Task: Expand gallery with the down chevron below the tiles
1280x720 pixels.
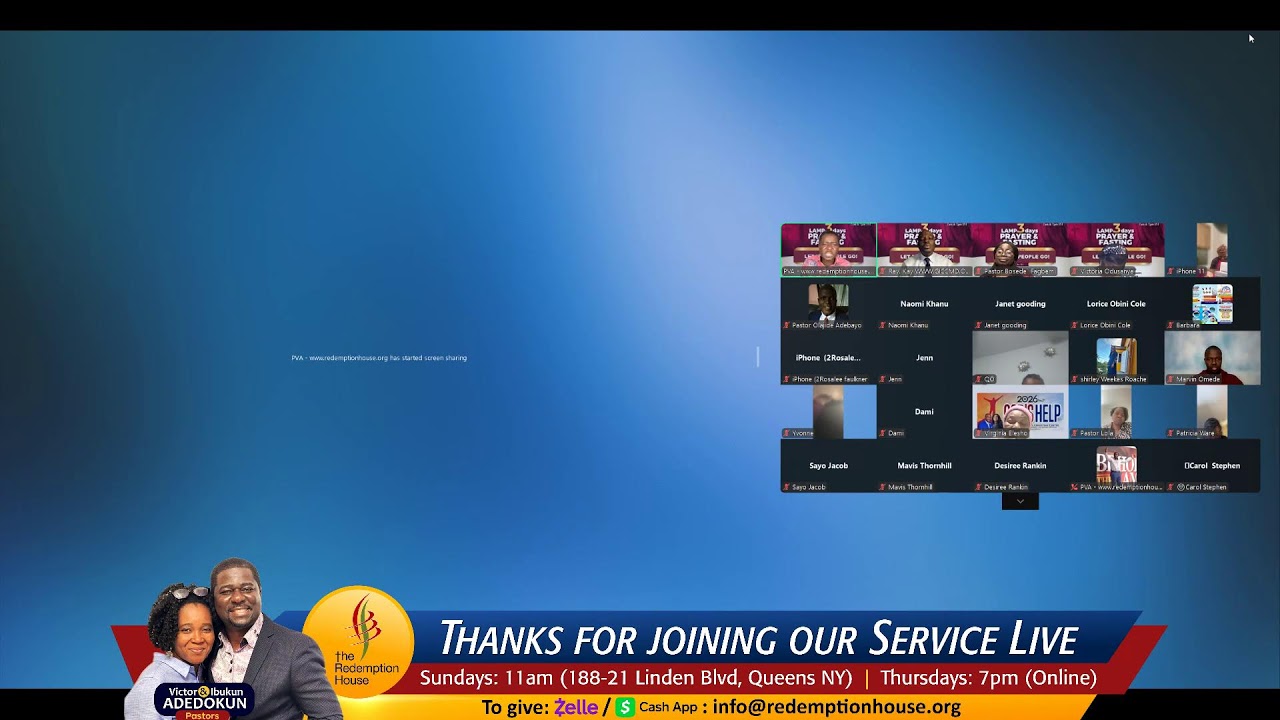Action: point(1020,501)
